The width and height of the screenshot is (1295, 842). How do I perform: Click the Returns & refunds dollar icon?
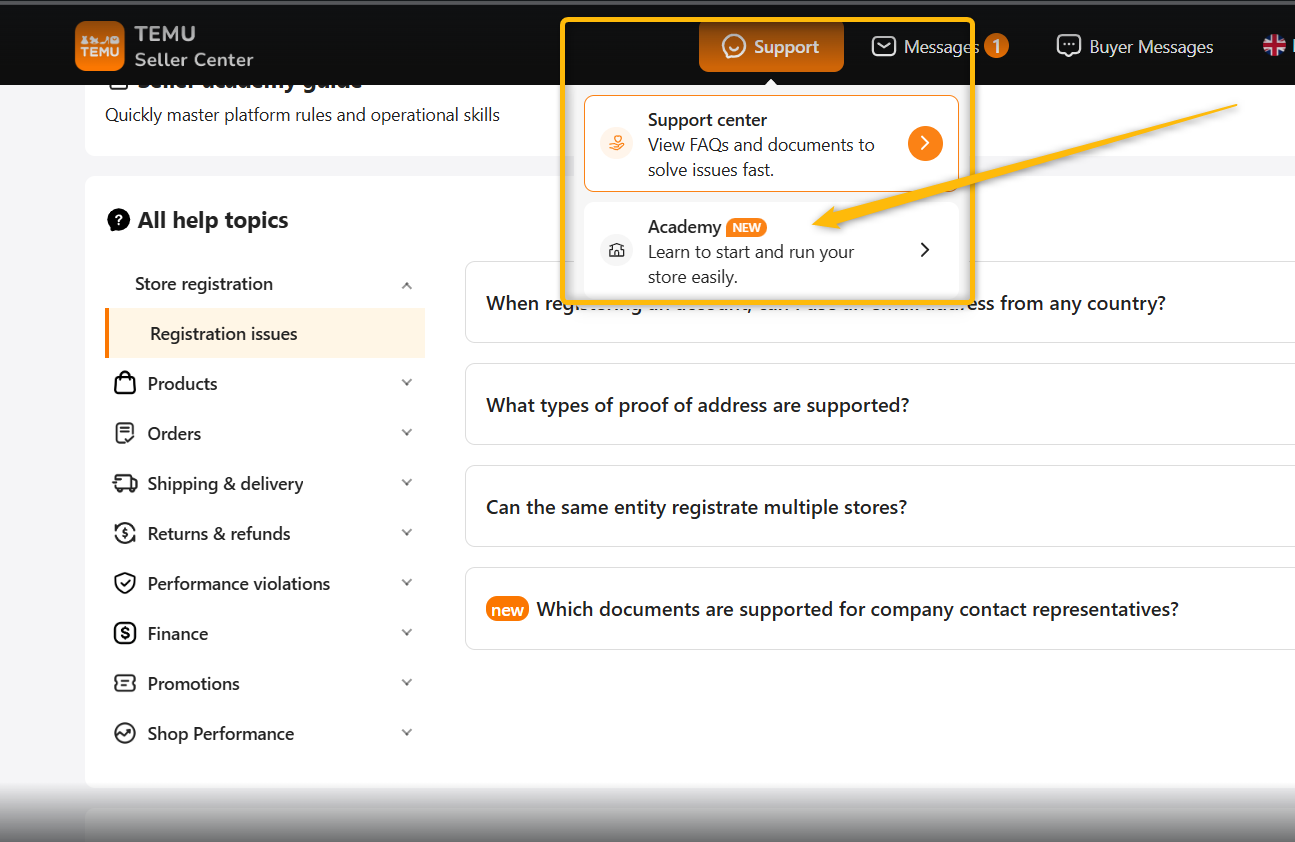coord(125,533)
